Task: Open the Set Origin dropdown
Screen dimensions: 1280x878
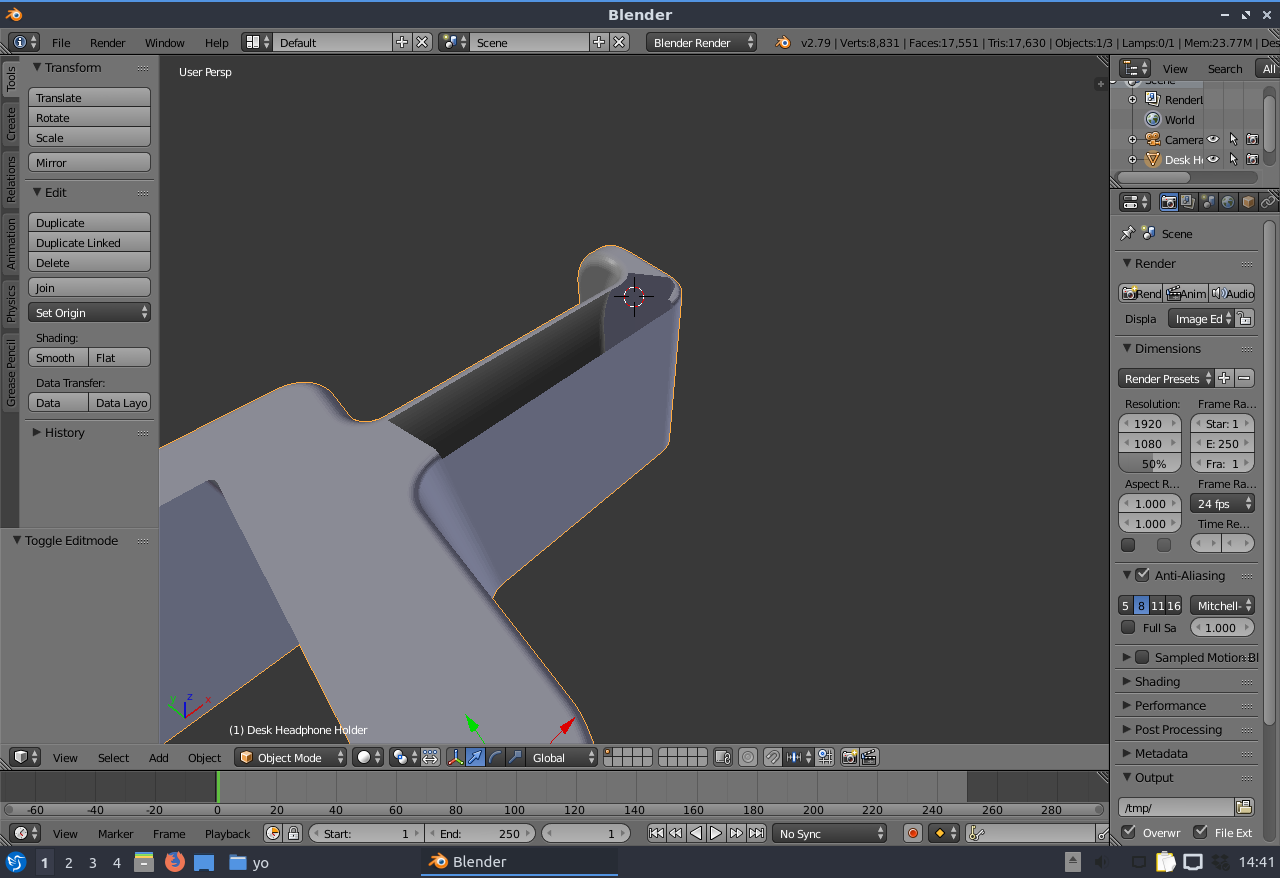Action: click(89, 313)
